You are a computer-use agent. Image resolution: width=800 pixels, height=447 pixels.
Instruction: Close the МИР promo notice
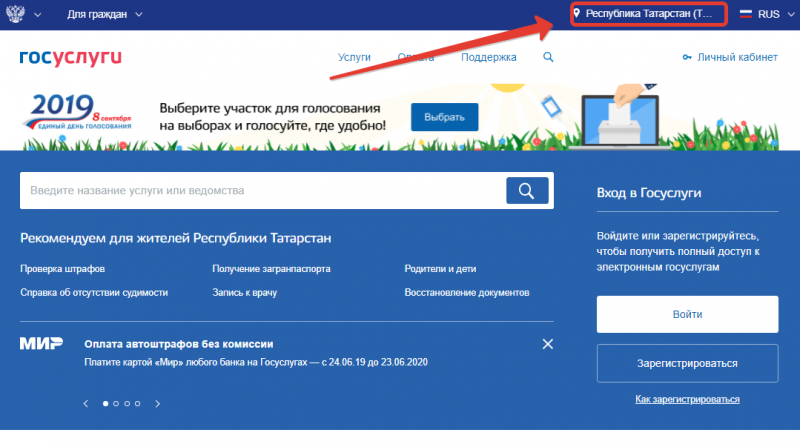pyautogui.click(x=547, y=344)
